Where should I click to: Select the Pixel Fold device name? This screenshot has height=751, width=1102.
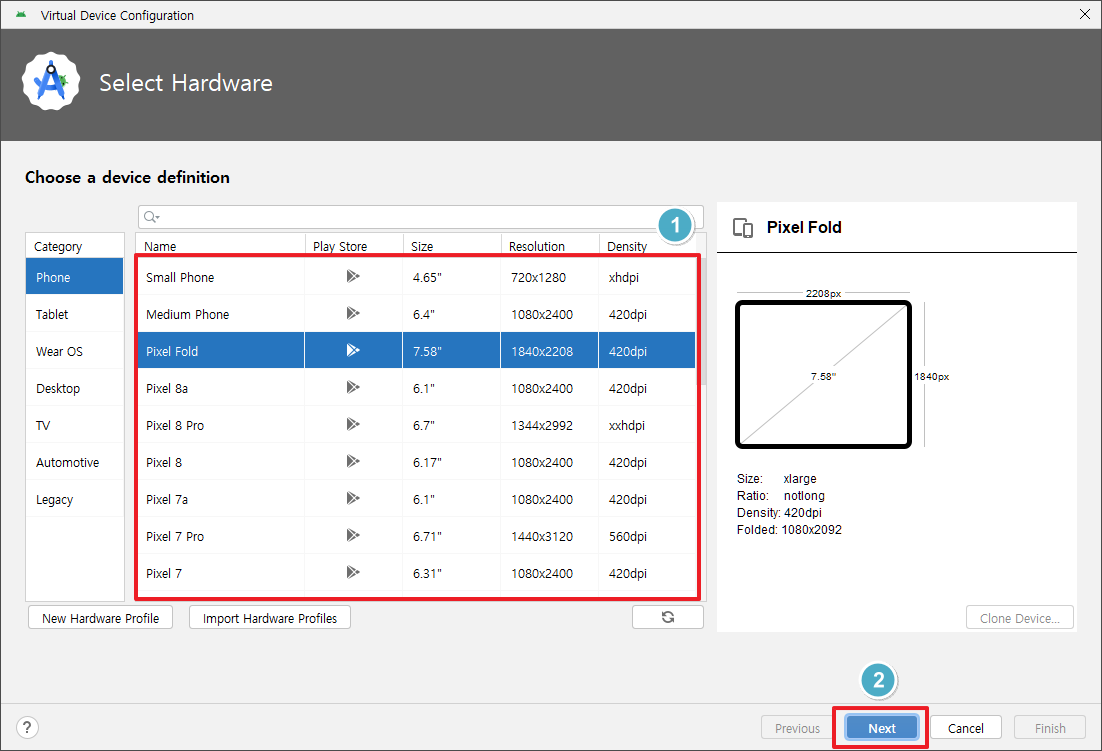(x=172, y=351)
